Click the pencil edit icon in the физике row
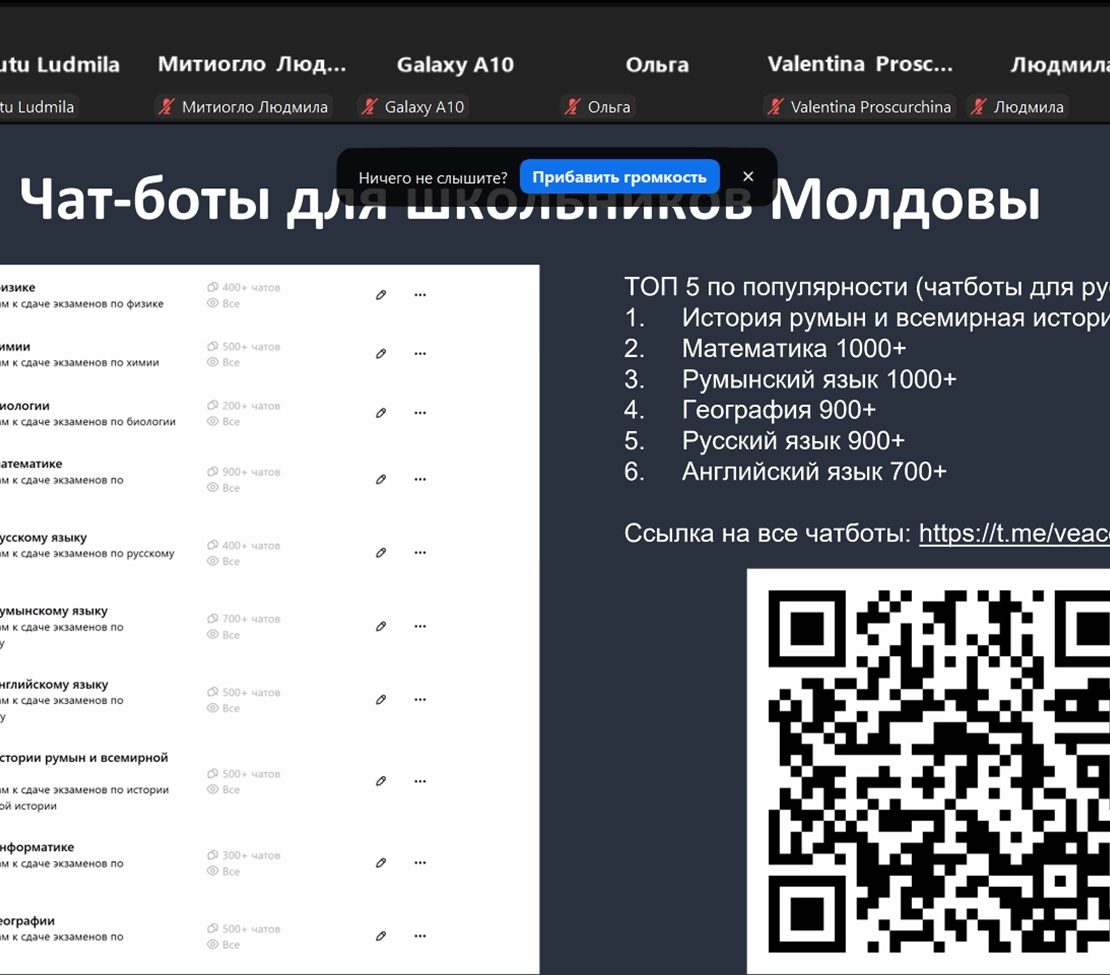Image resolution: width=1110 pixels, height=975 pixels. (x=381, y=295)
